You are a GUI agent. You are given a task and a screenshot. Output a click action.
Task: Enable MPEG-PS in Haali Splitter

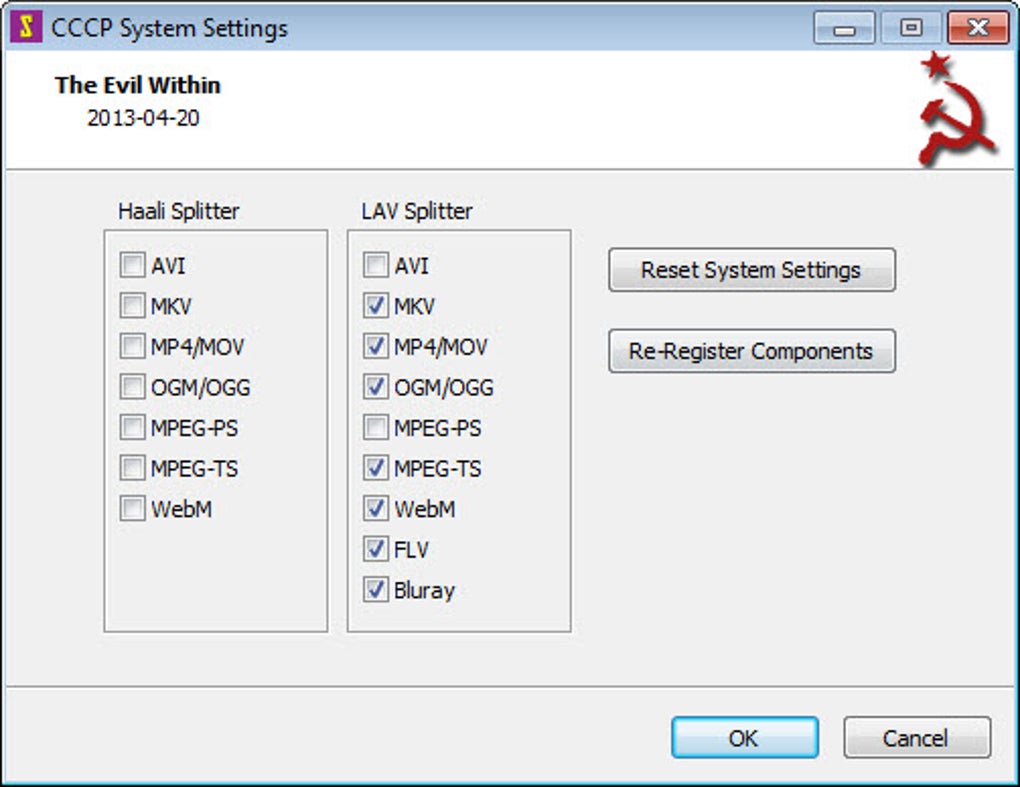tap(132, 428)
